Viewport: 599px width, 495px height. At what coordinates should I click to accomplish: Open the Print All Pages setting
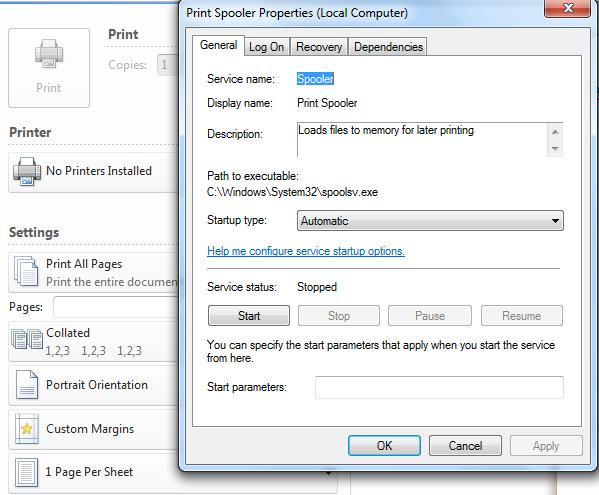click(94, 272)
